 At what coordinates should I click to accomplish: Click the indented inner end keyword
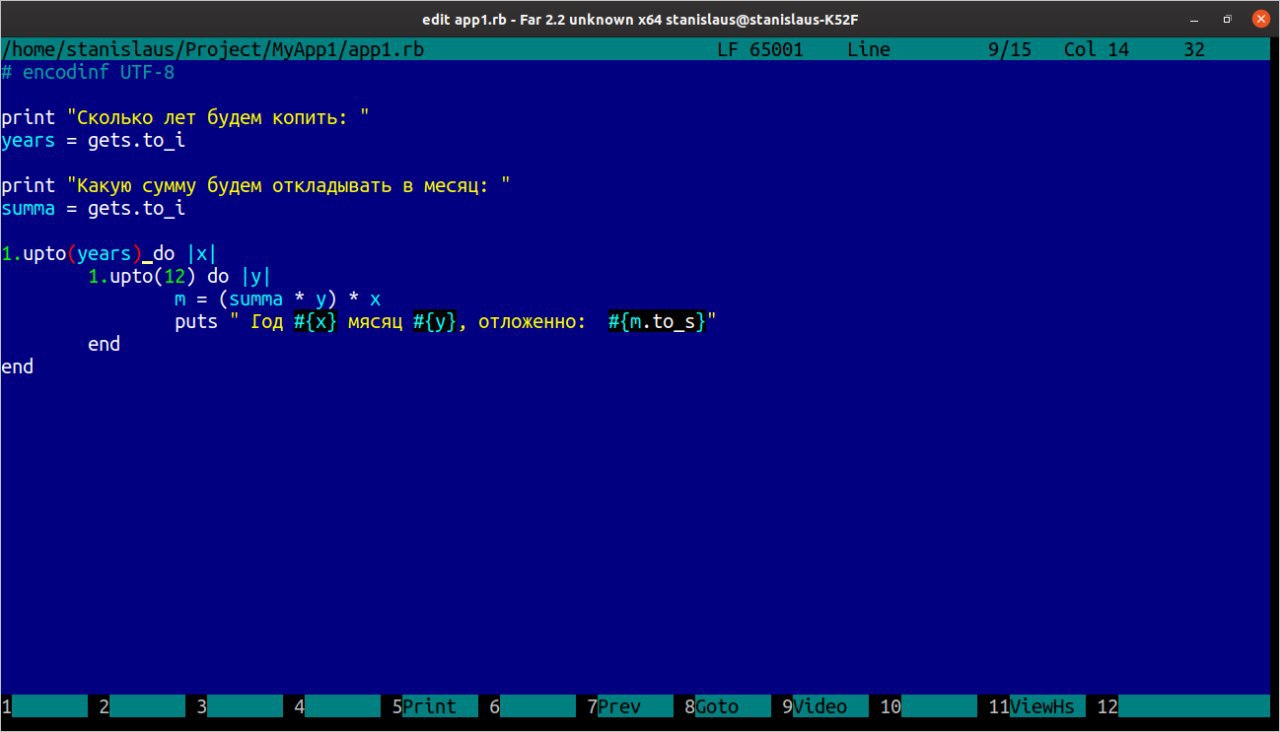click(x=104, y=344)
